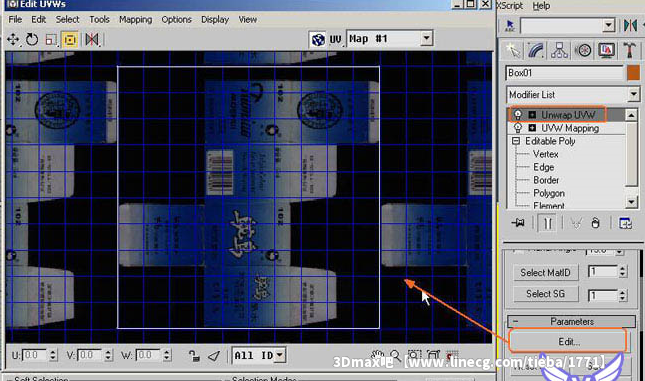
Task: Select the Pan hand tool
Action: pyautogui.click(x=377, y=355)
